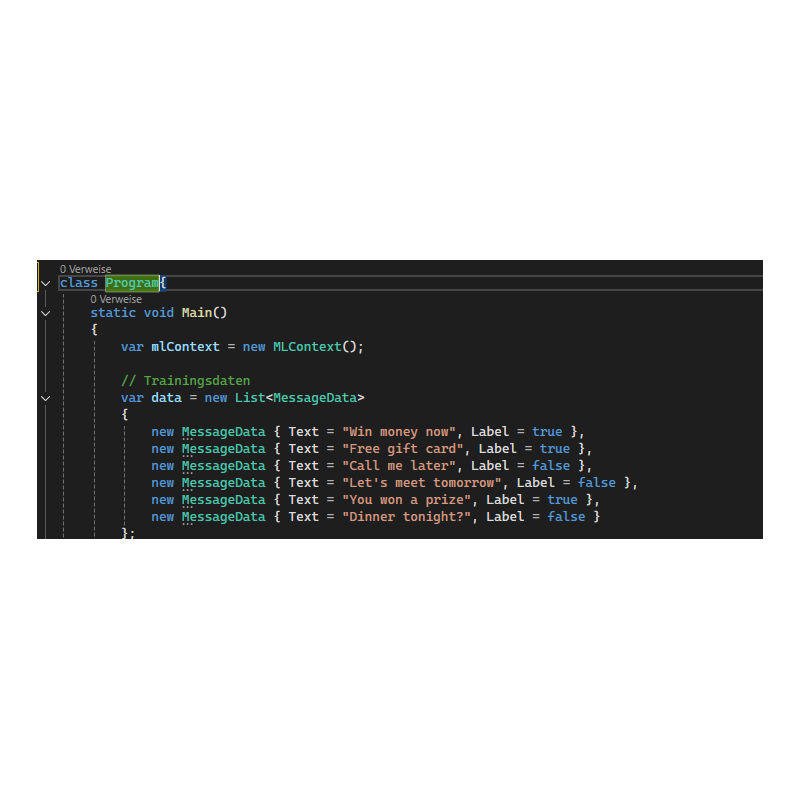Click the "Win money now" string

[x=399, y=432]
